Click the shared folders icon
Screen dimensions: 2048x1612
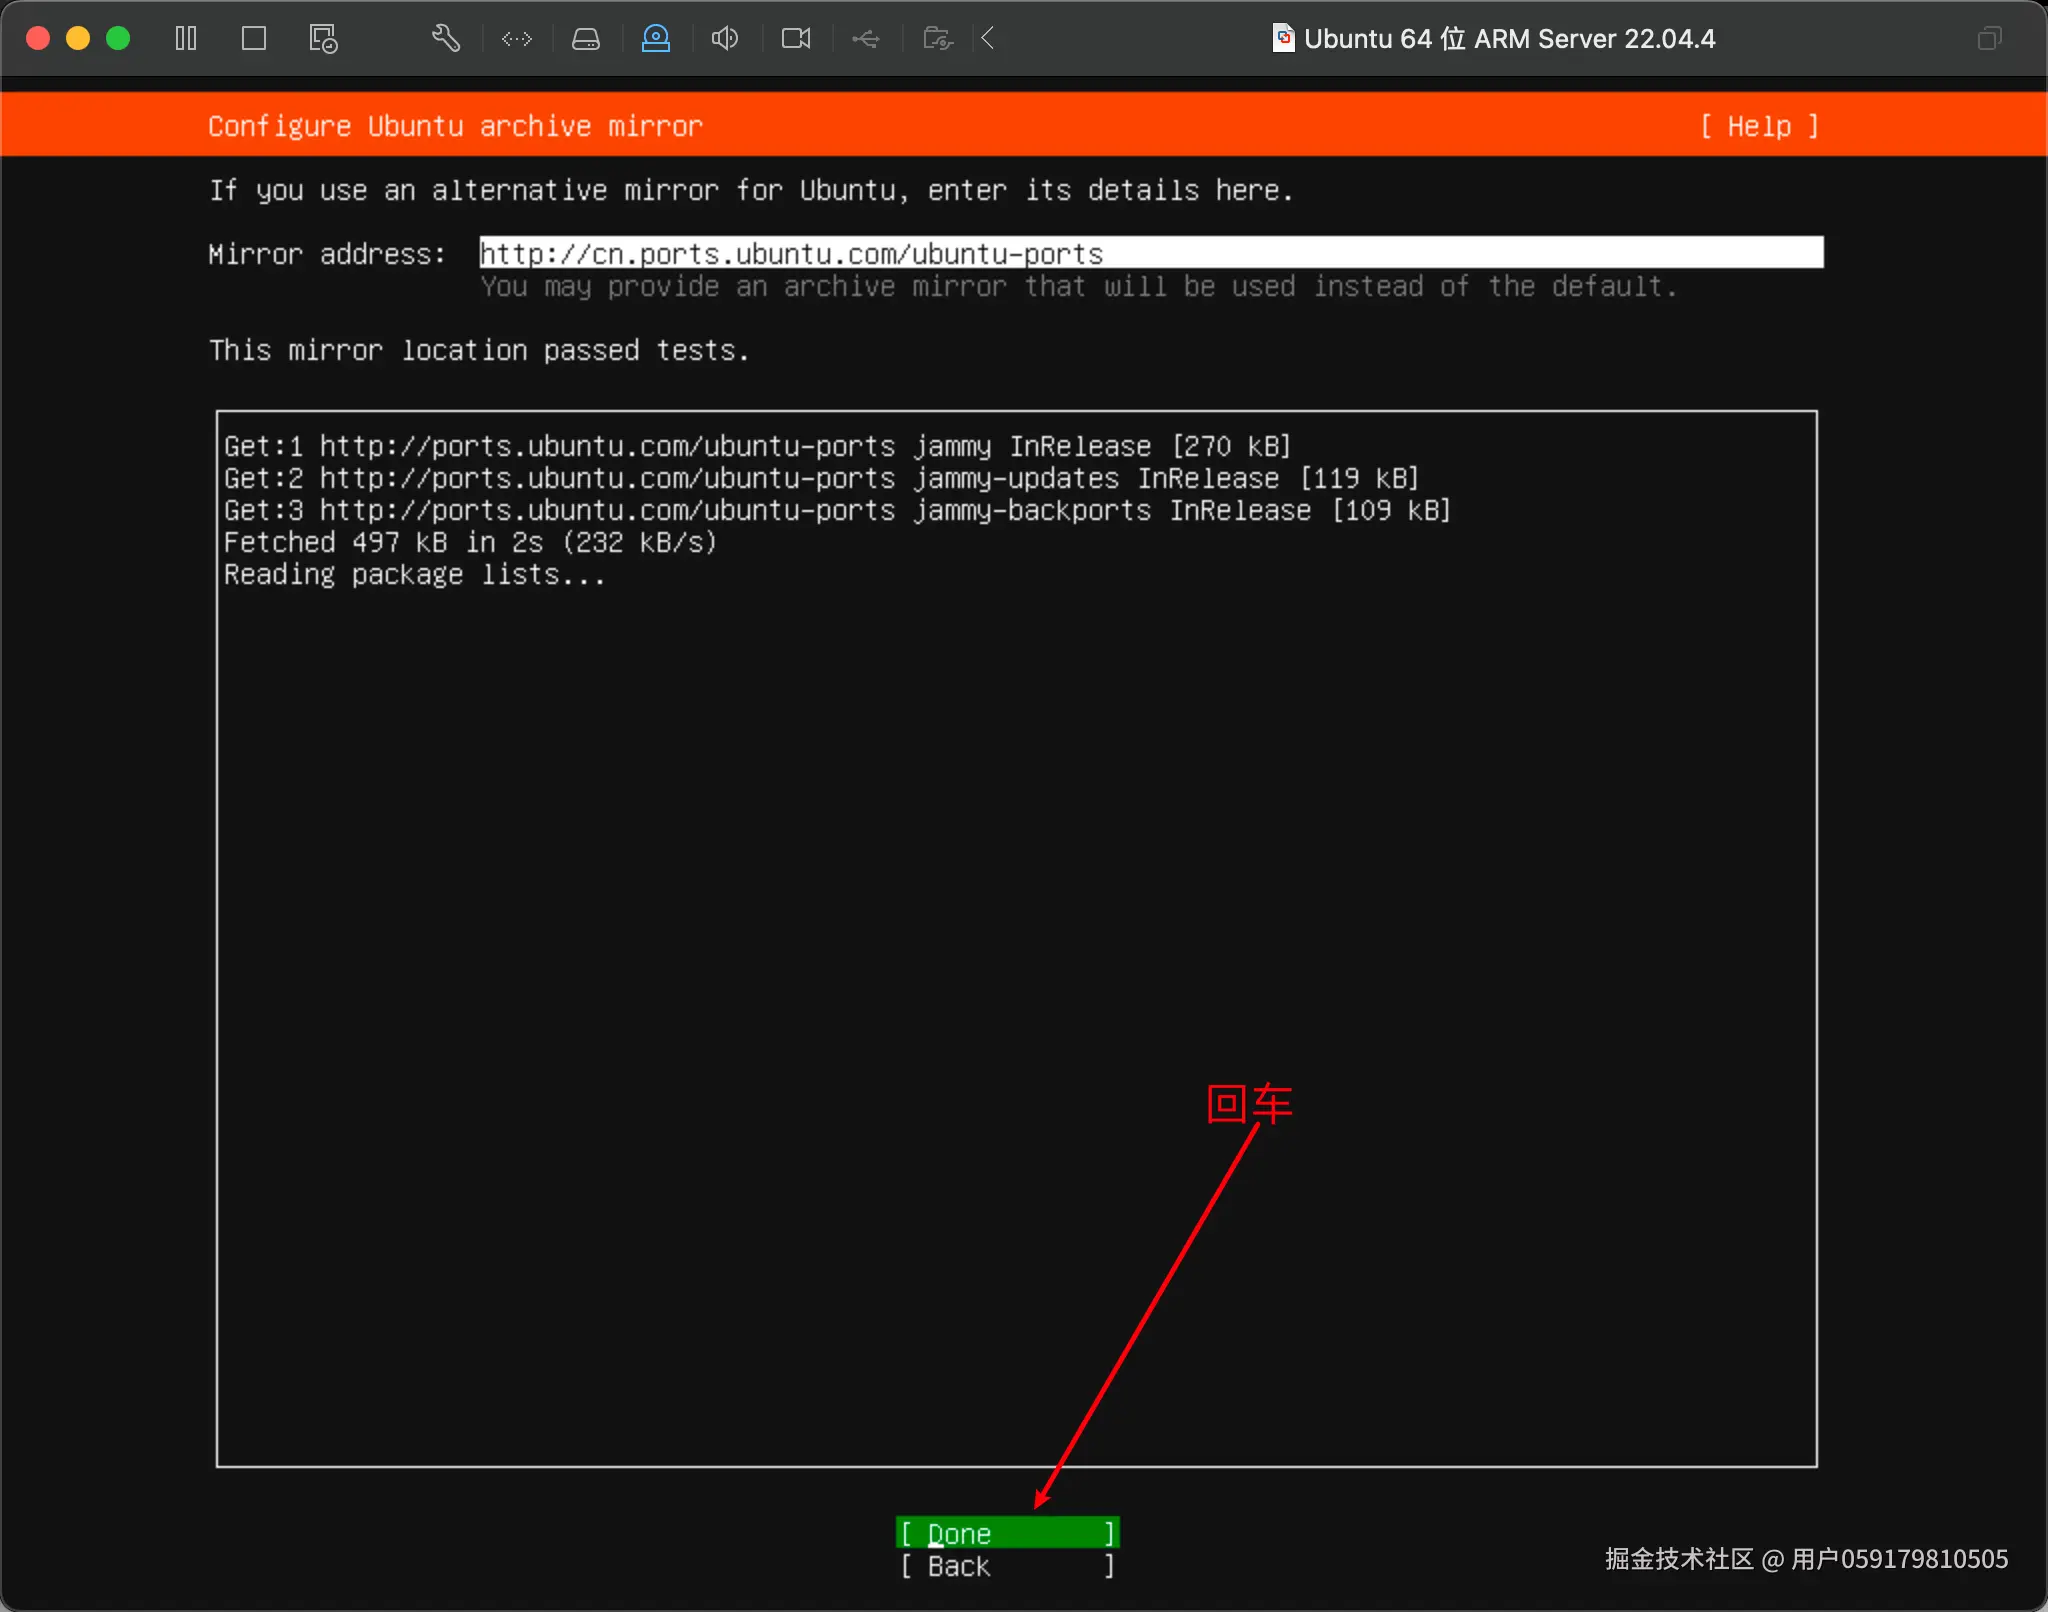click(x=937, y=39)
